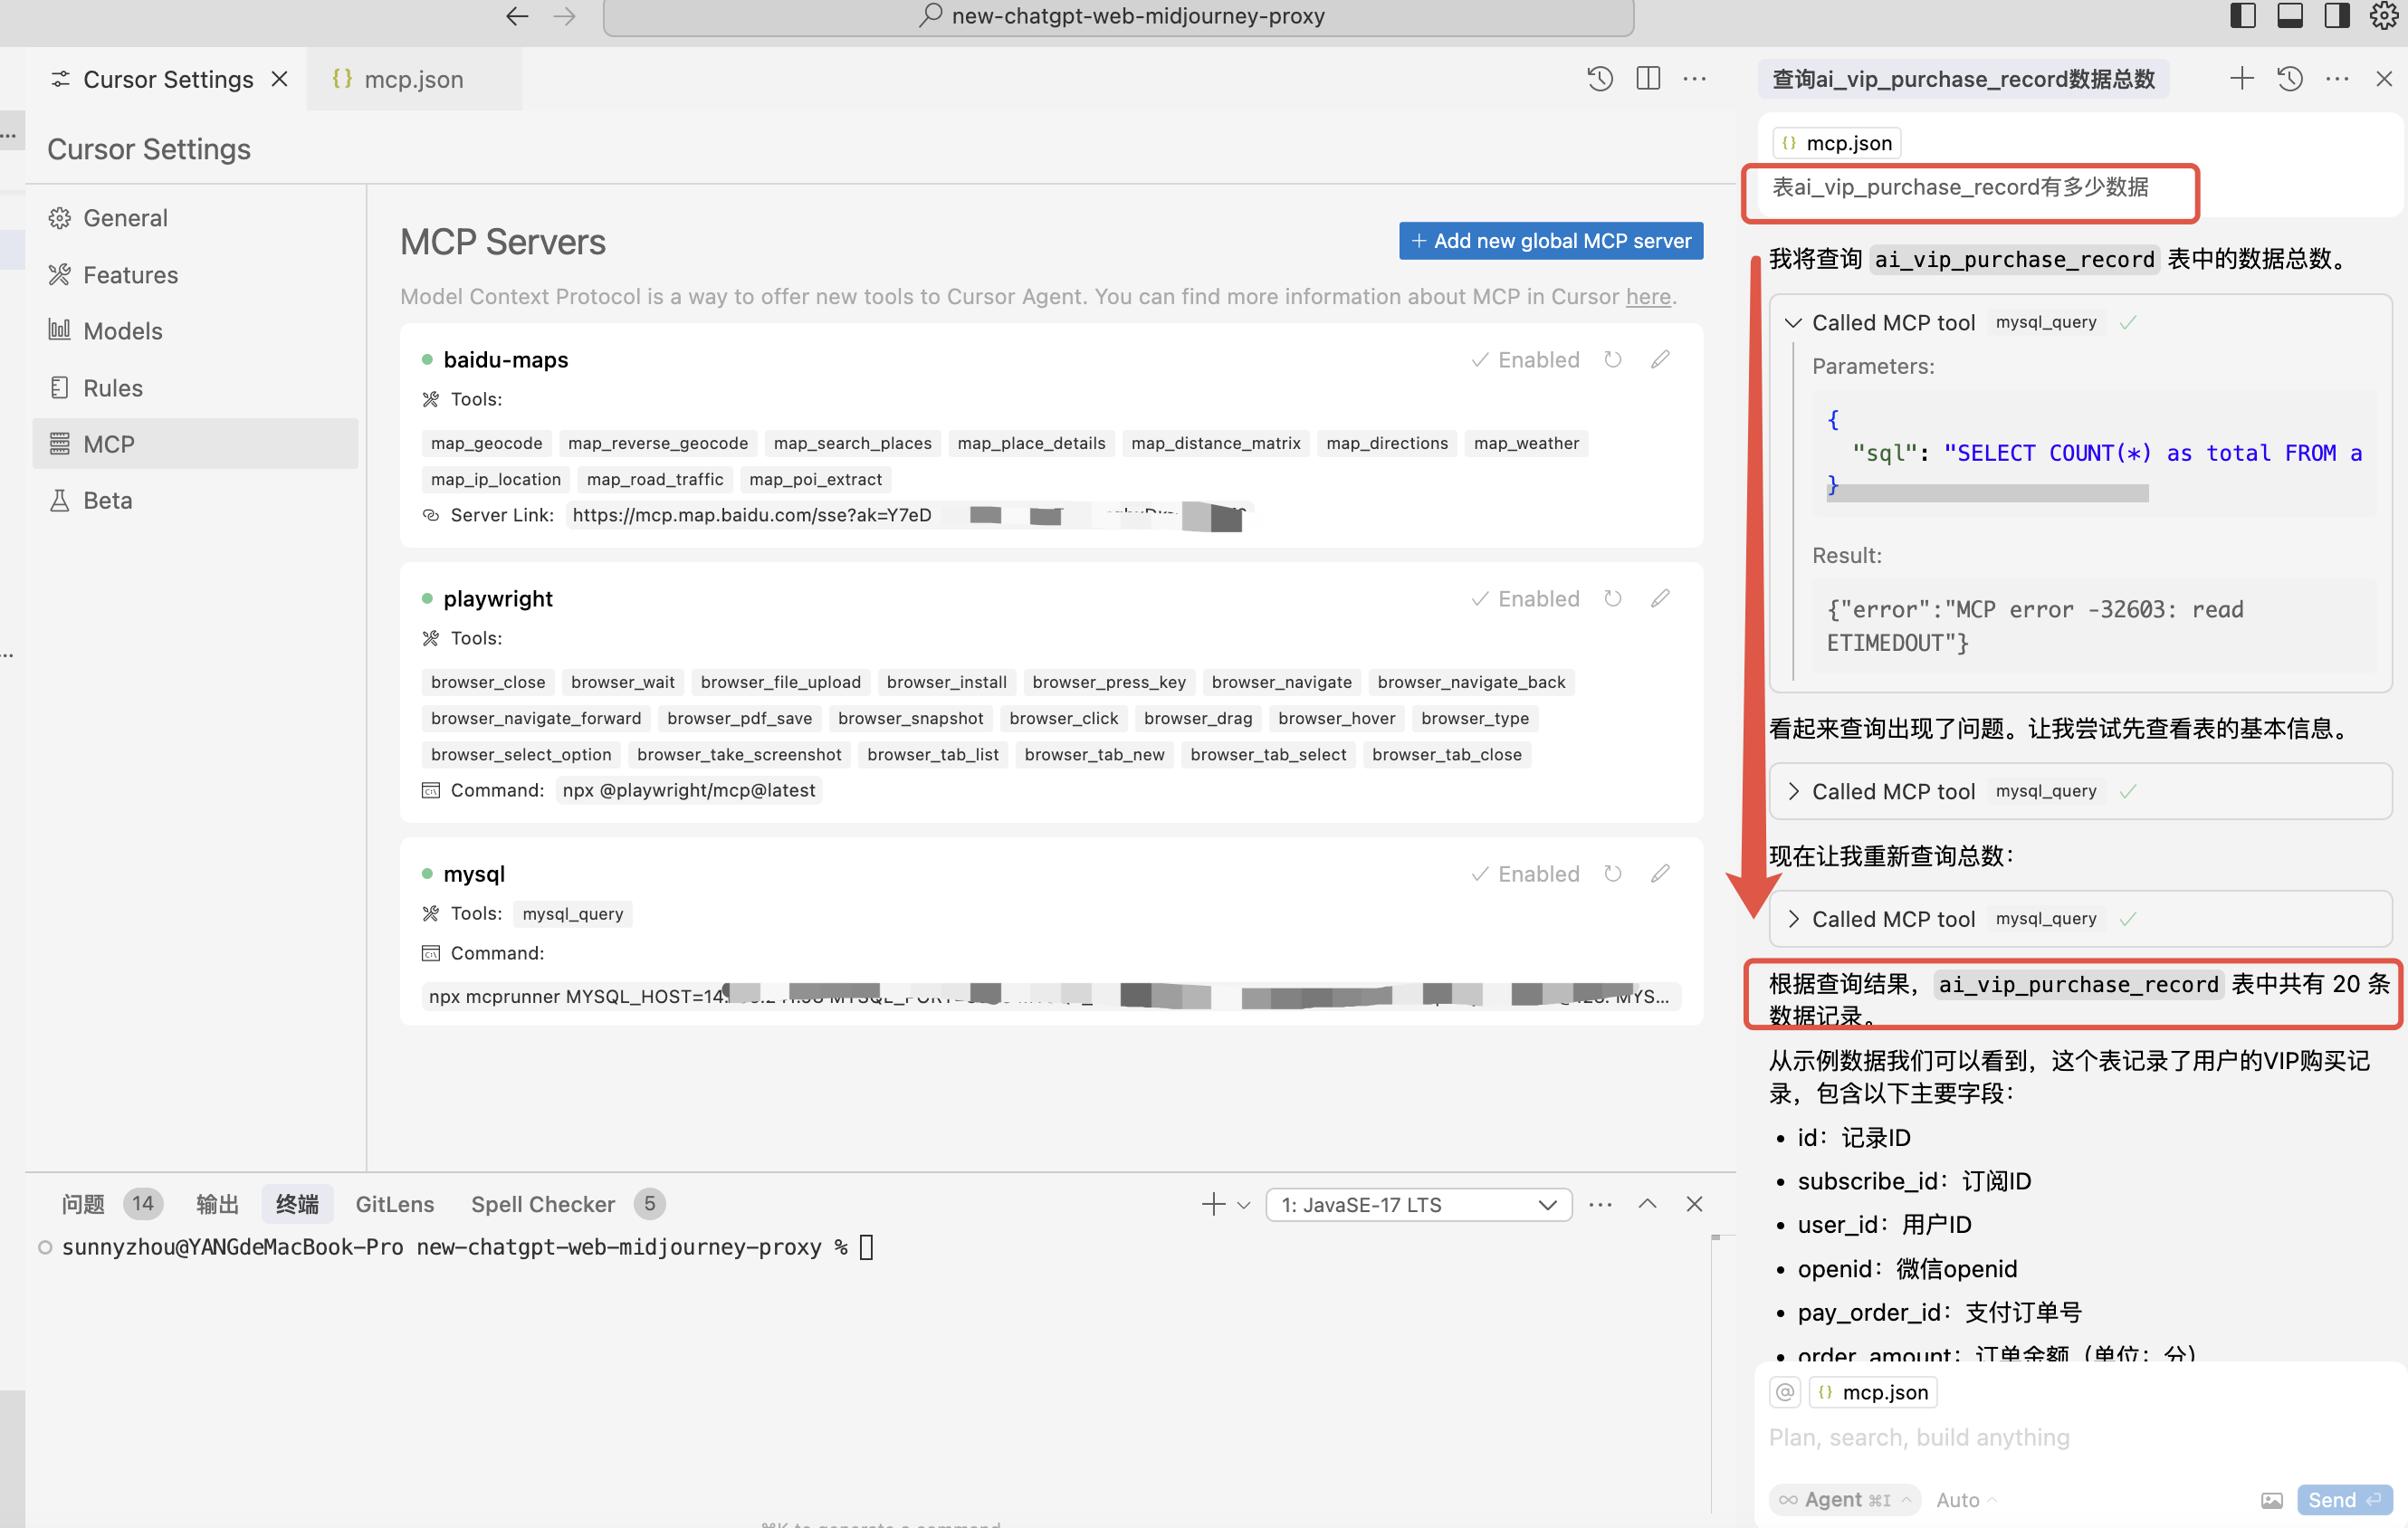The image size is (2408, 1528).
Task: Toggle Enabled state of playwright server
Action: point(1525,598)
